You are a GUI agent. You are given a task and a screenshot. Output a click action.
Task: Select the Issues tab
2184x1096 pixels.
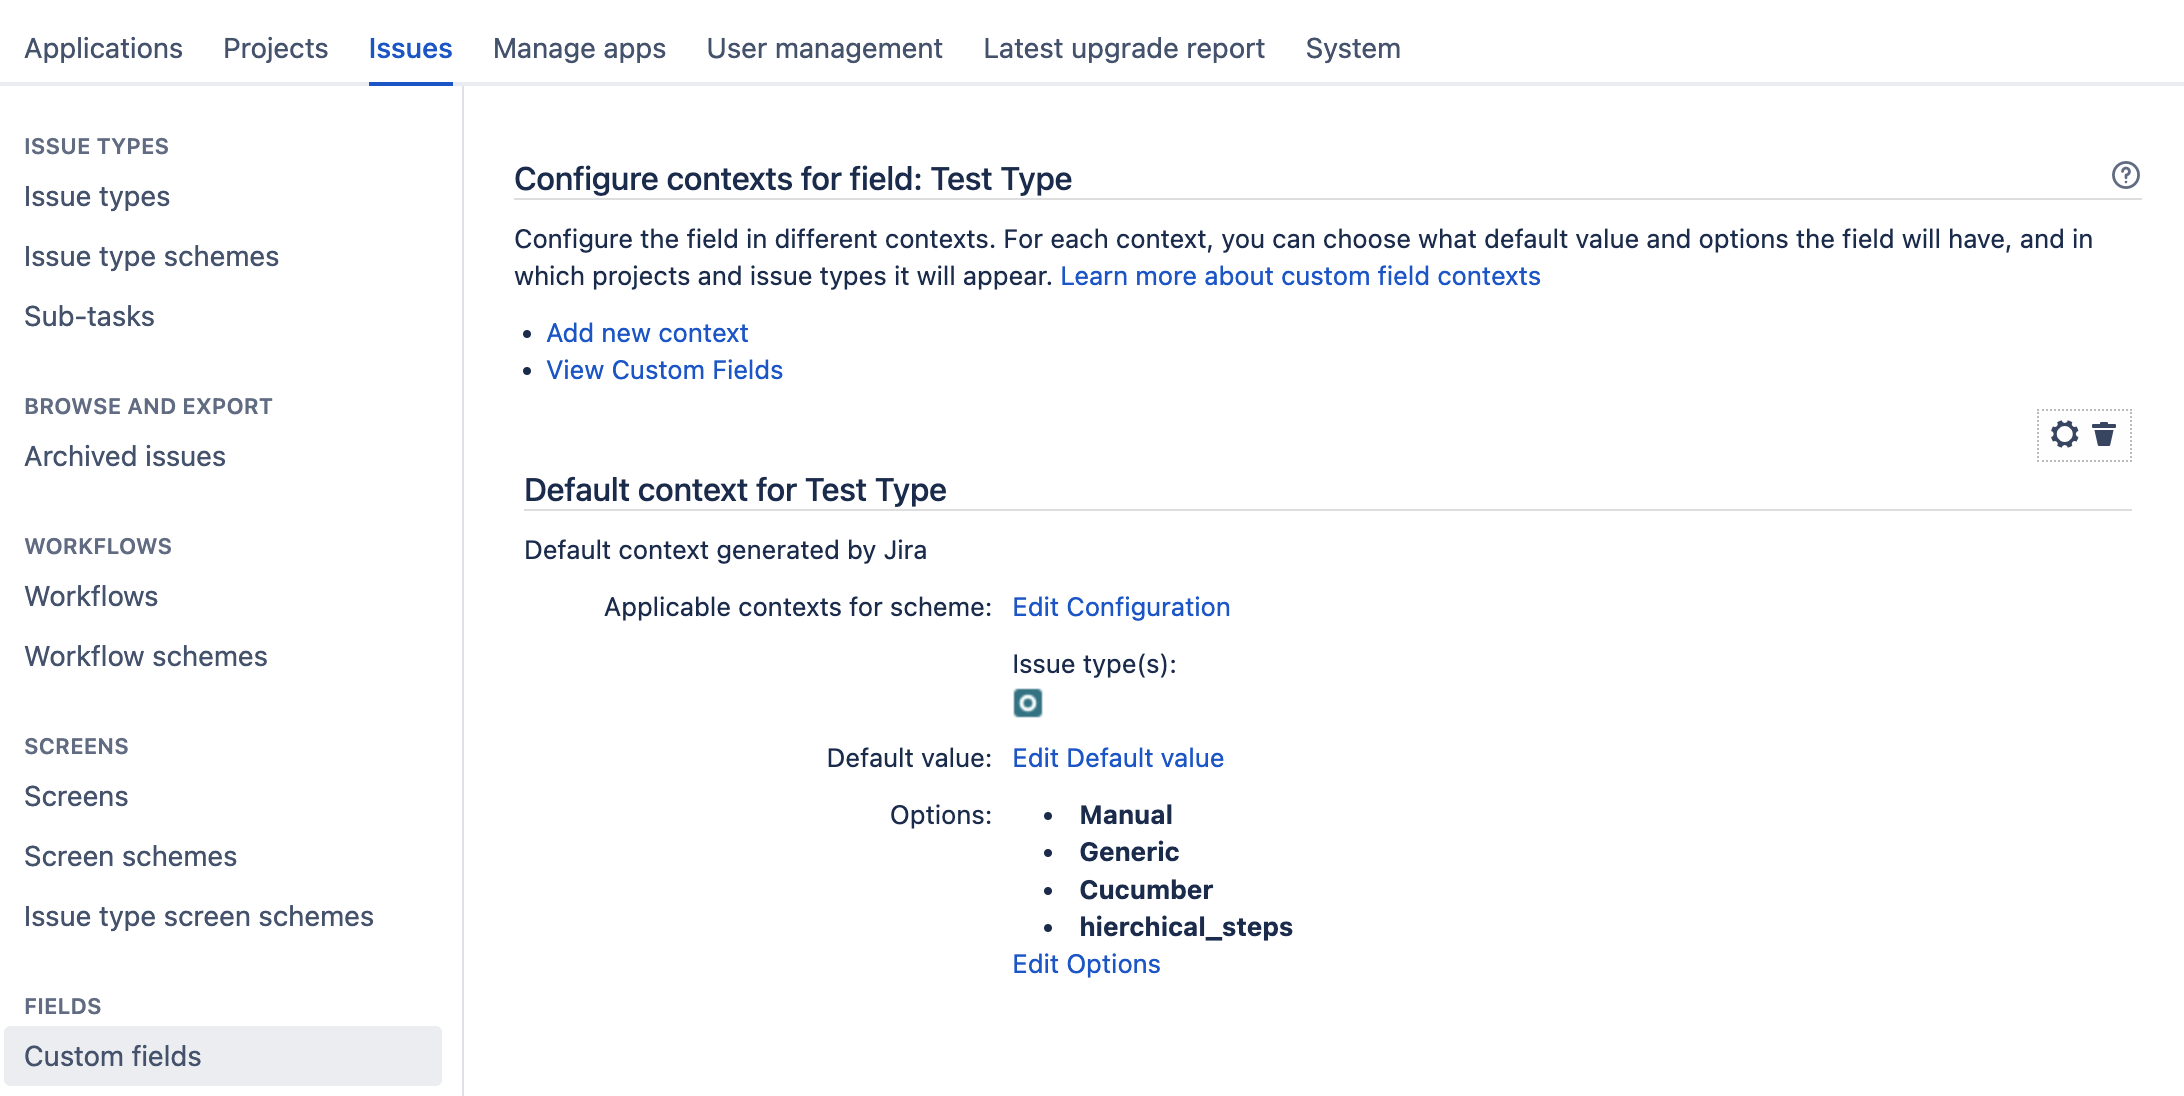[410, 48]
